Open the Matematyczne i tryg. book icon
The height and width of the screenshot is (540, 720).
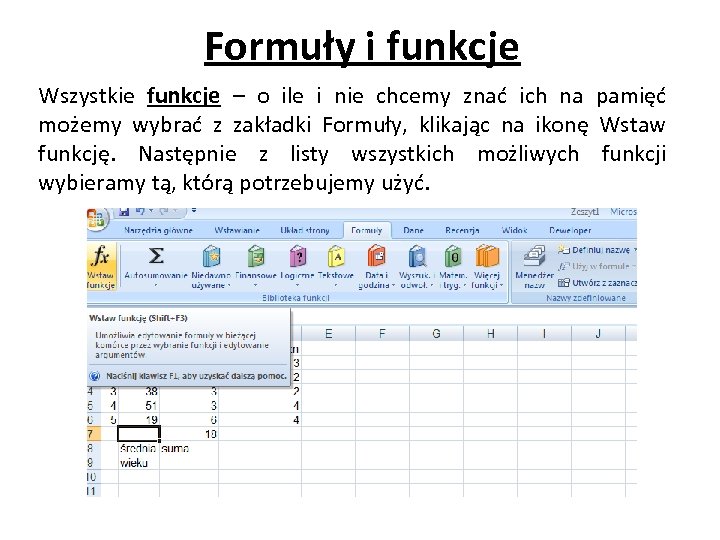453,256
